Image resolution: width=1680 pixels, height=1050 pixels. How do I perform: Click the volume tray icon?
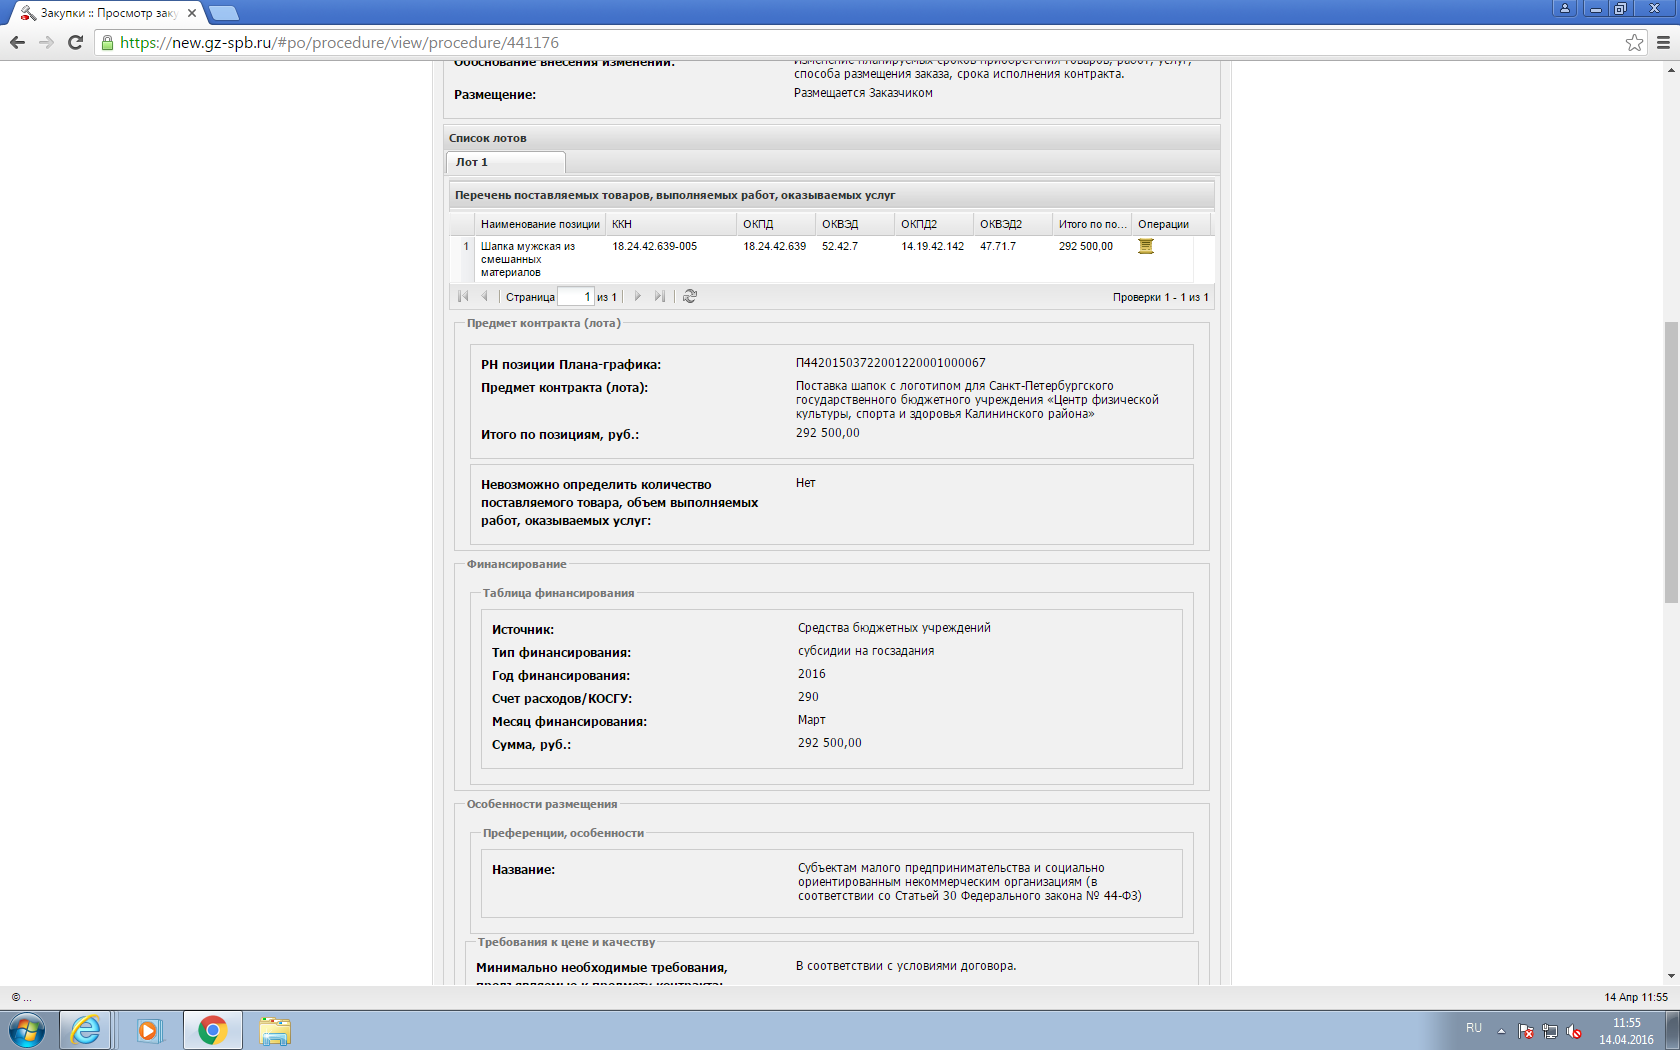click(x=1574, y=1031)
